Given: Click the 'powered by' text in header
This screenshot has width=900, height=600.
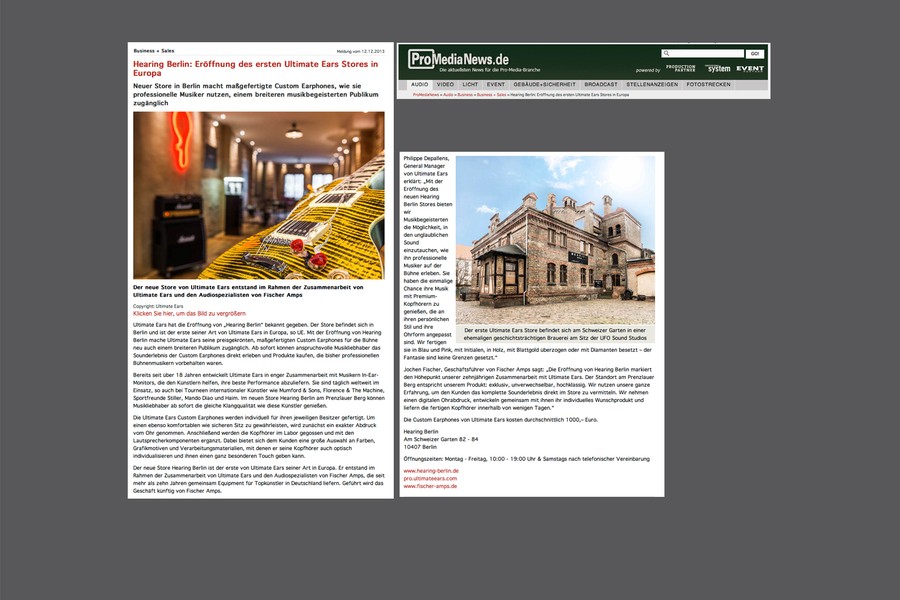Looking at the screenshot, I should [648, 70].
